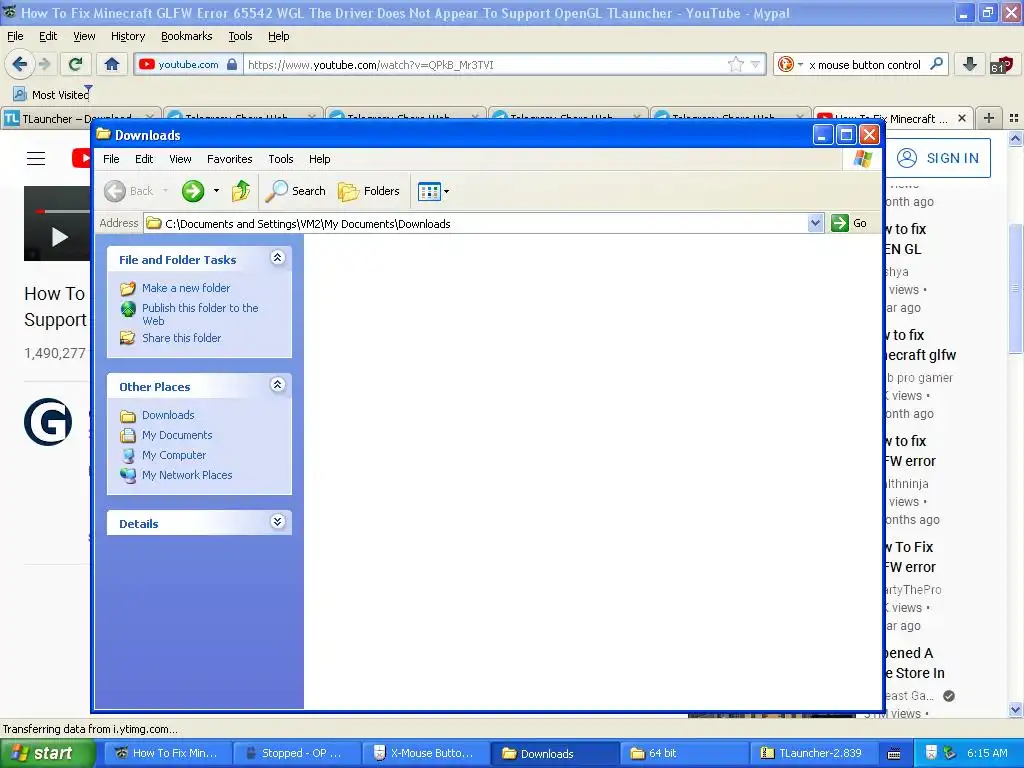
Task: Open the Tools menu in Downloads window
Action: tap(280, 159)
